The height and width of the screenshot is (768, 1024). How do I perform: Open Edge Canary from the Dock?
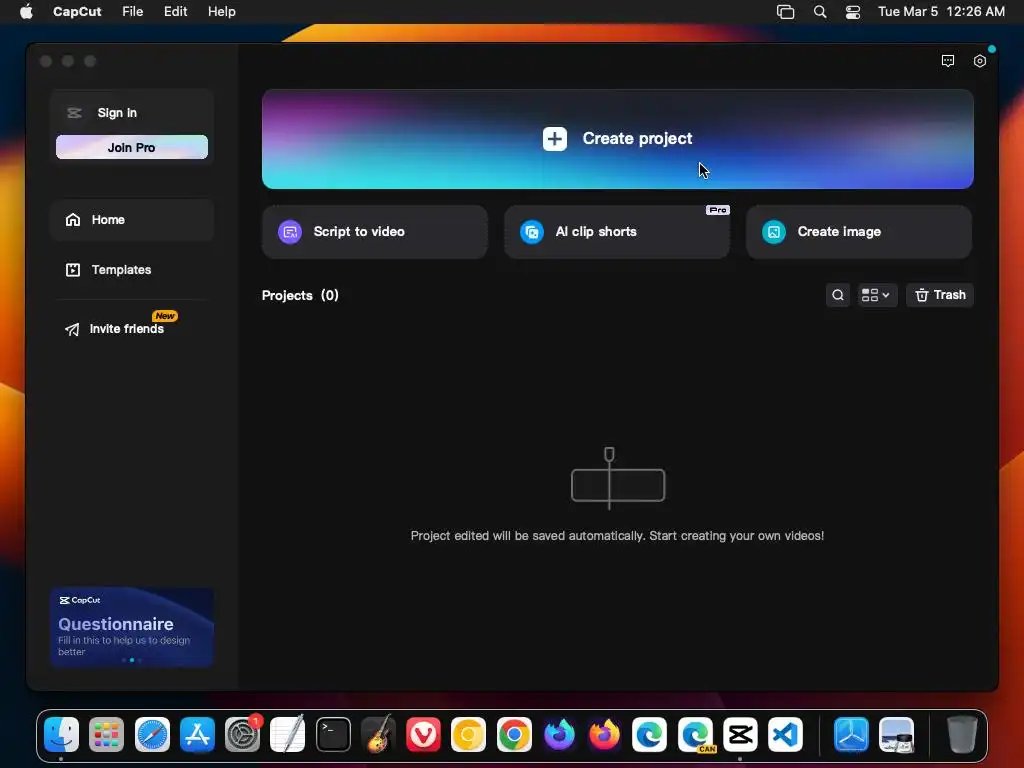click(695, 735)
